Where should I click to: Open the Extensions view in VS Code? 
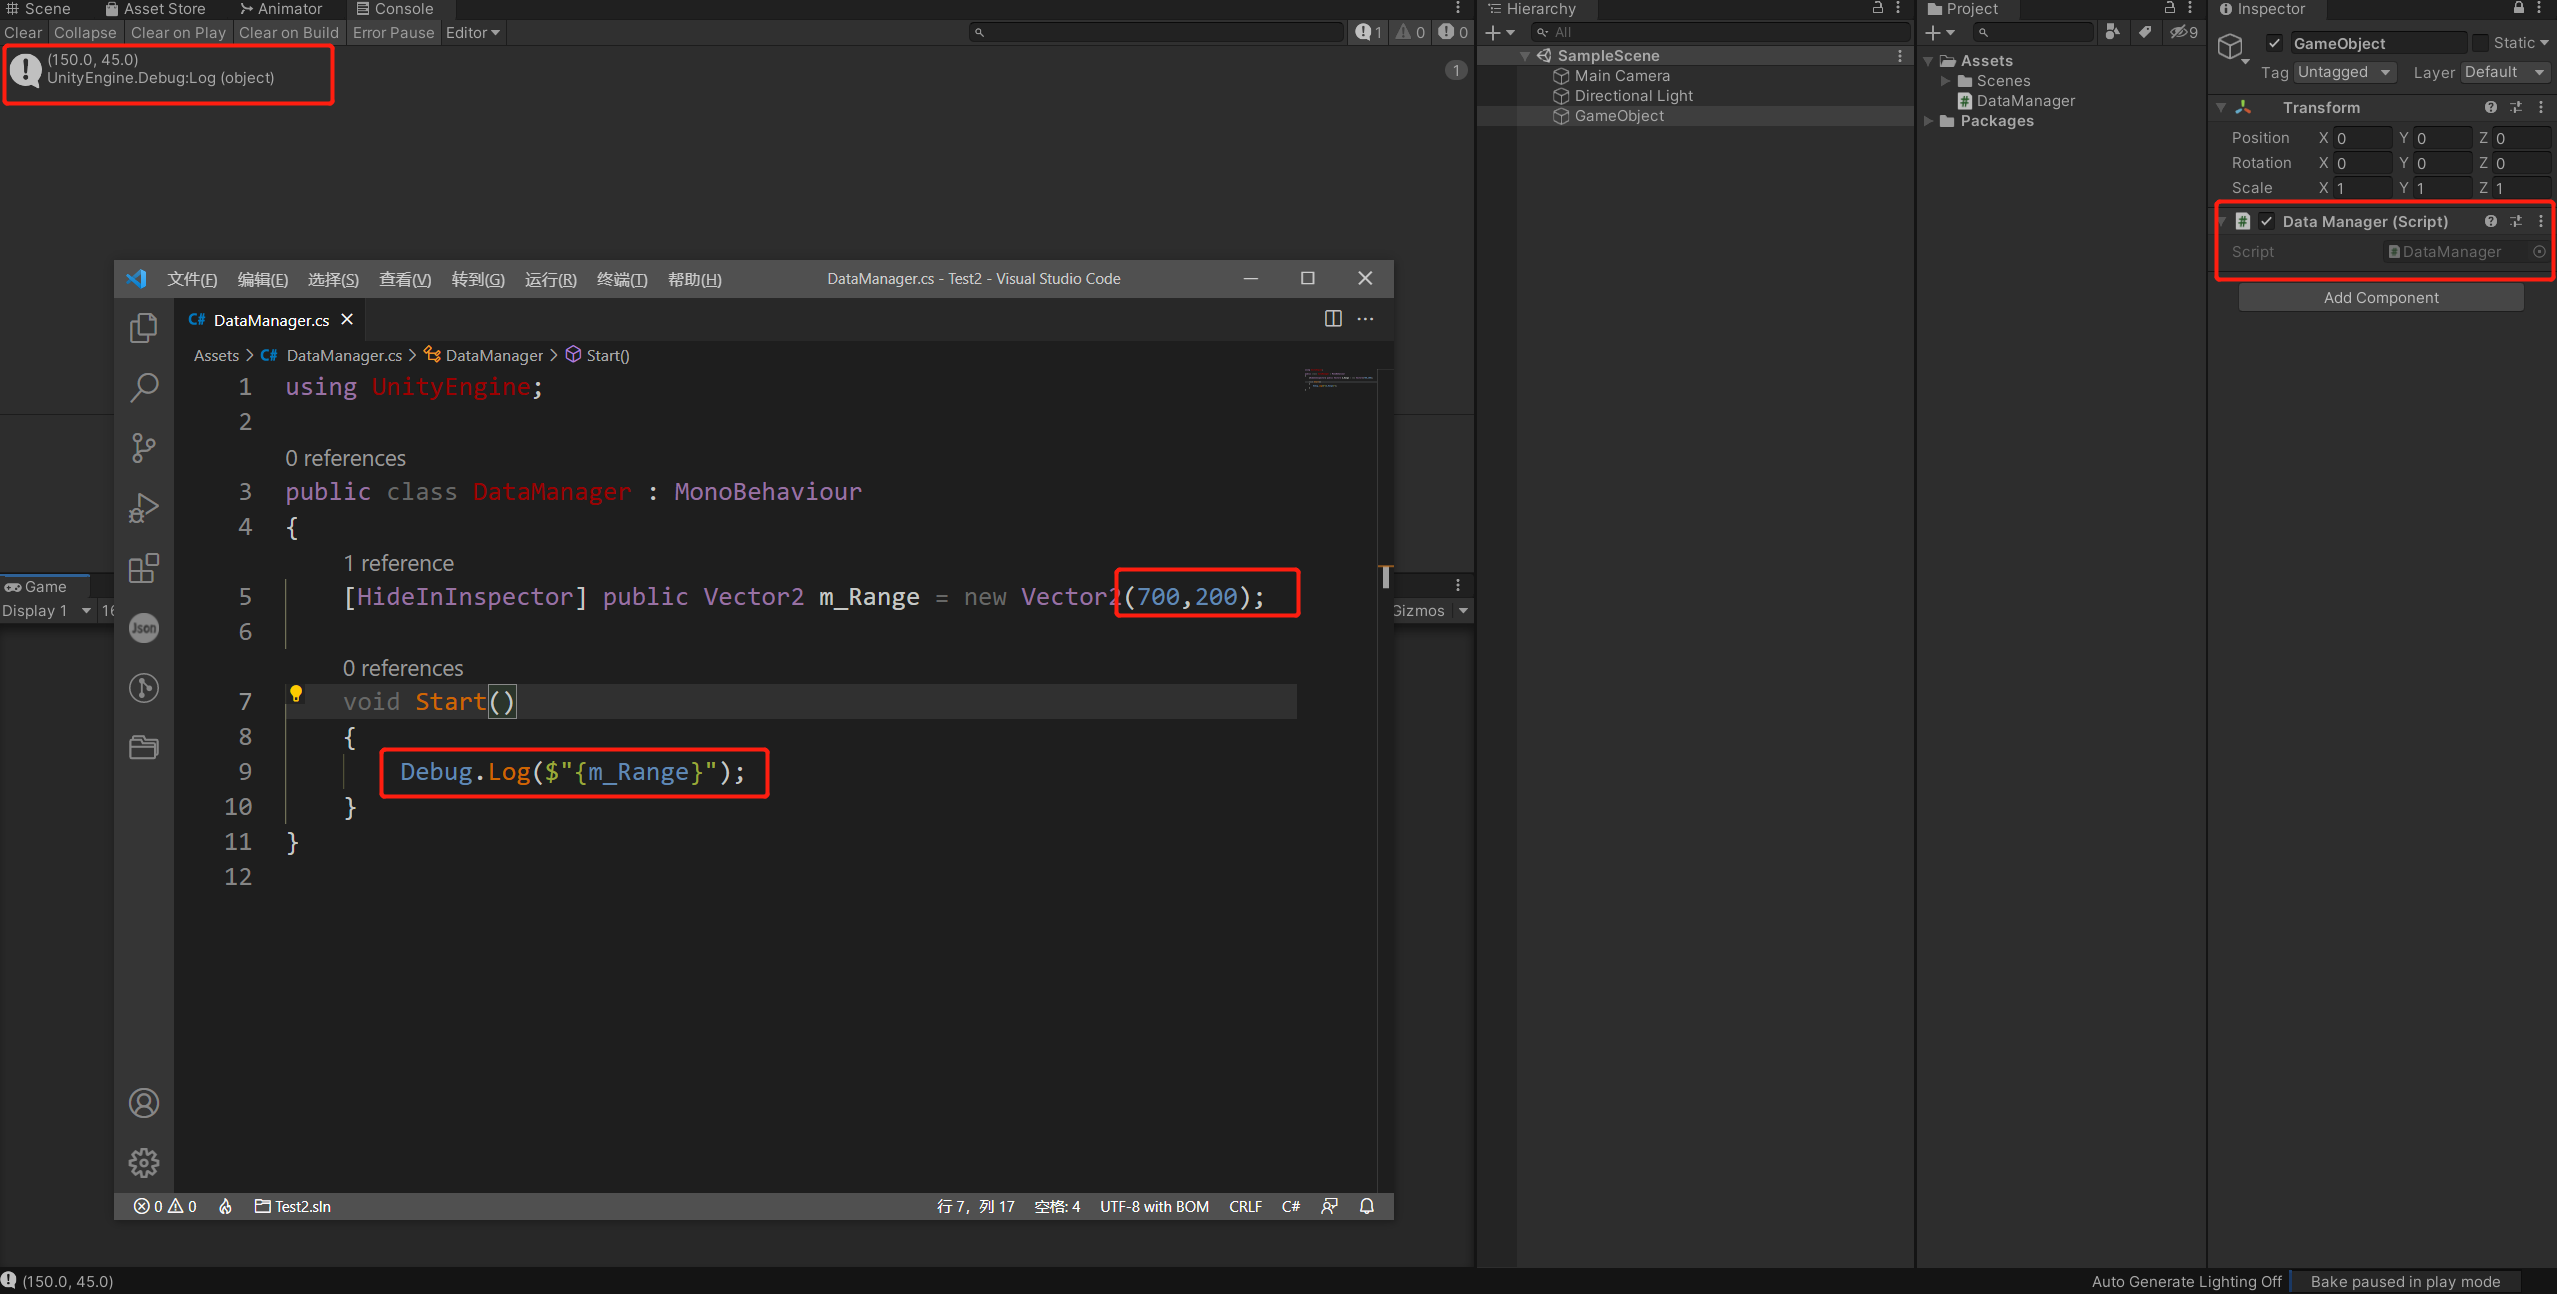click(144, 568)
